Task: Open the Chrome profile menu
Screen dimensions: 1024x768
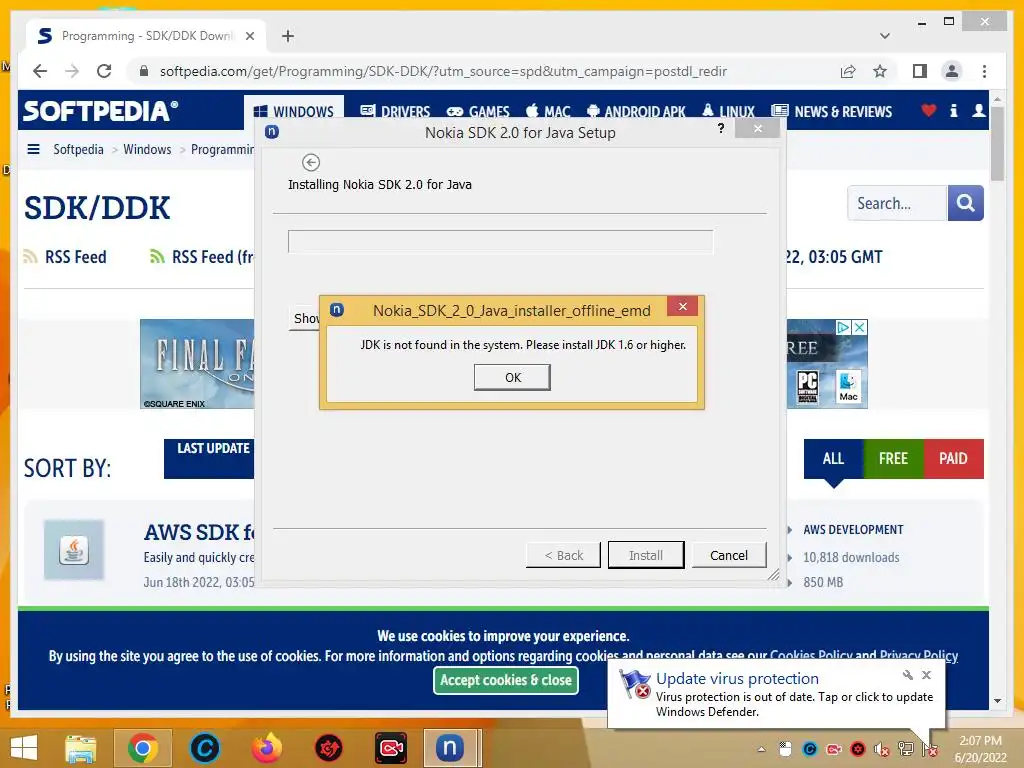Action: coord(952,71)
